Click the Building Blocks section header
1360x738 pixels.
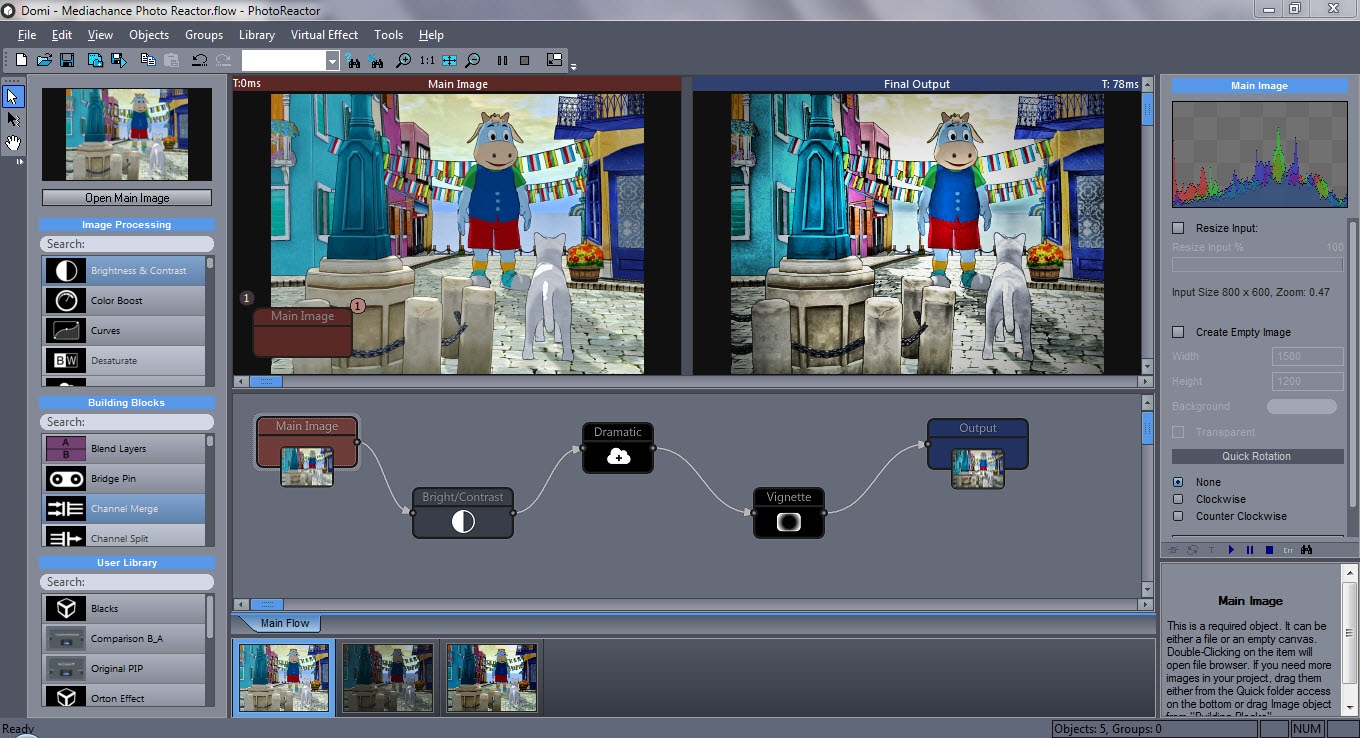(x=127, y=403)
